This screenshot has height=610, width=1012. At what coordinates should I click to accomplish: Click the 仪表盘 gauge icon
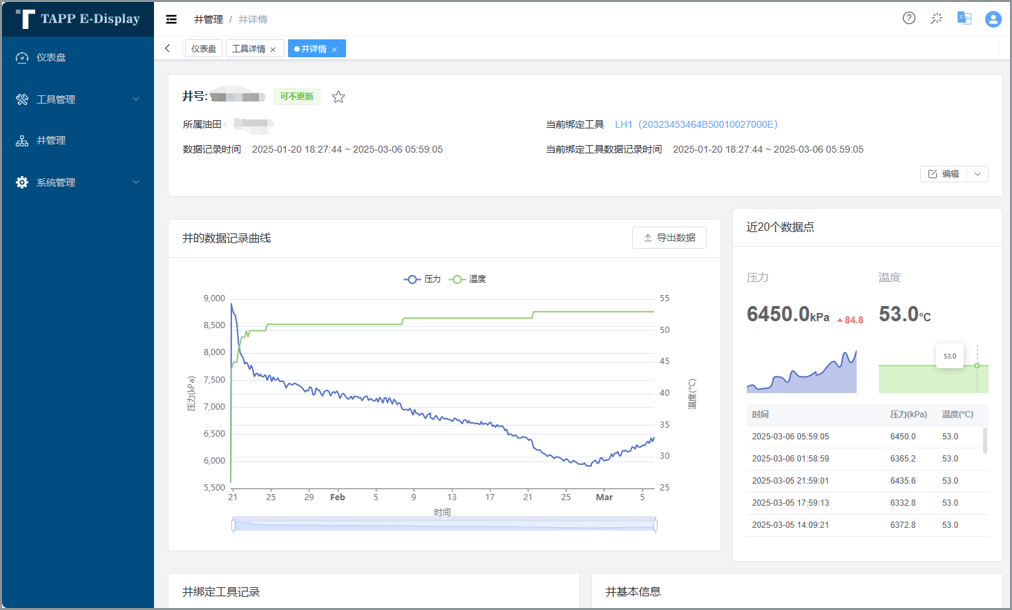coord(22,57)
